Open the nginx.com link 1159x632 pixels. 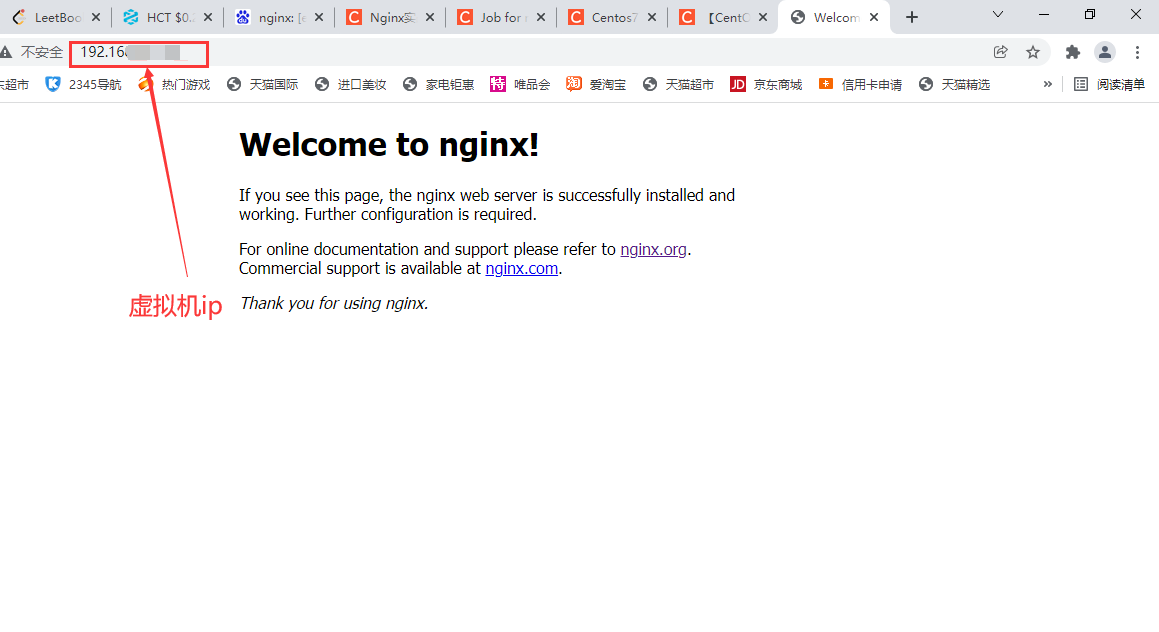point(521,268)
